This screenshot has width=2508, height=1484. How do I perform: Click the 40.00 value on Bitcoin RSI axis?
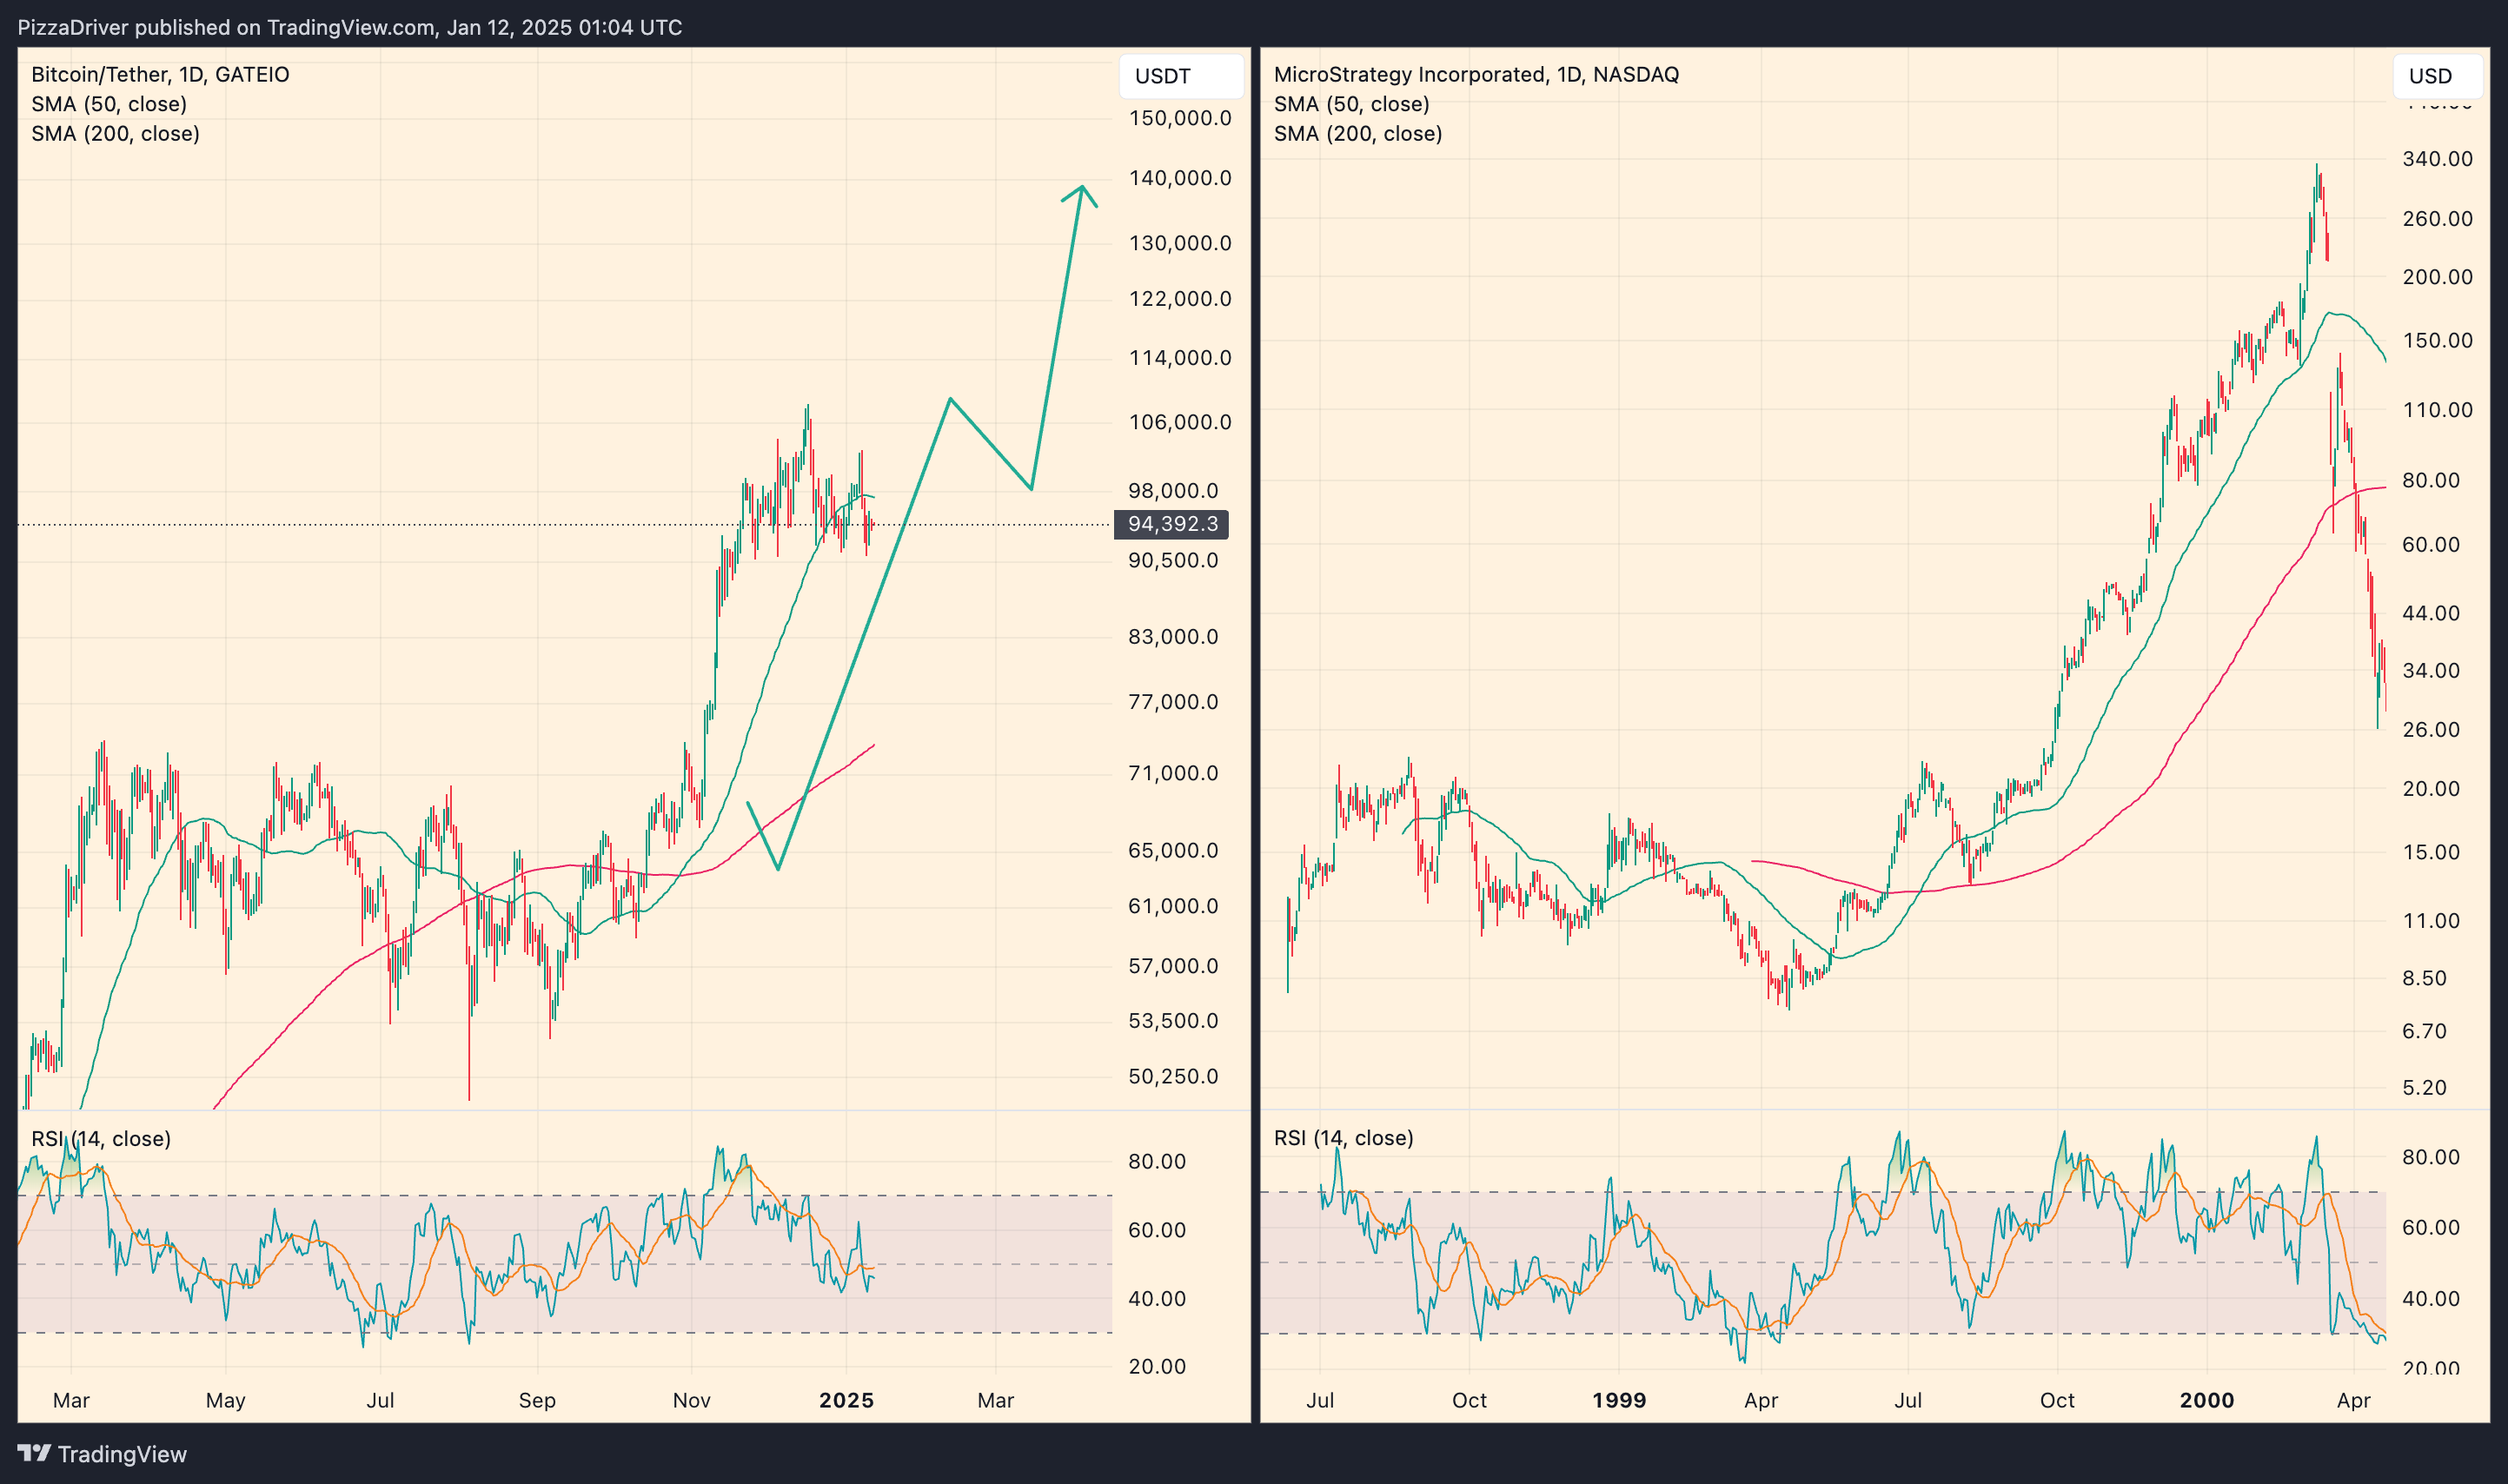point(1157,1299)
